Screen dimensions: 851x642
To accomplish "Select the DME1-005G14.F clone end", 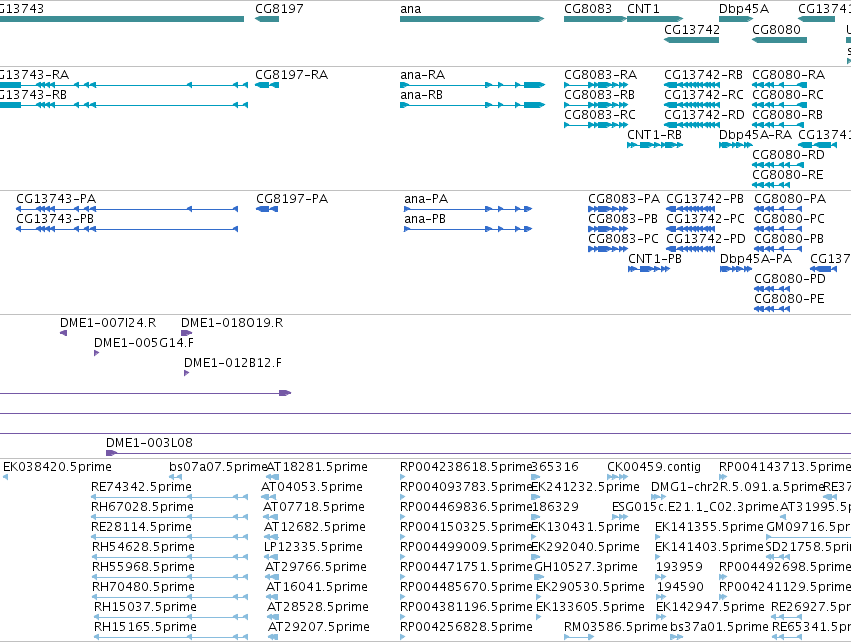I will click(x=97, y=353).
